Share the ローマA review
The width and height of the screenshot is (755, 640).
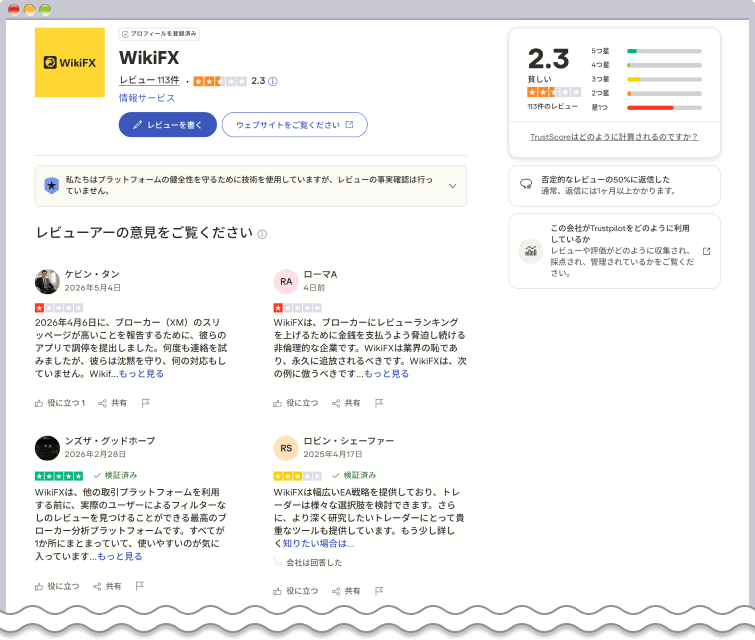click(x=346, y=403)
